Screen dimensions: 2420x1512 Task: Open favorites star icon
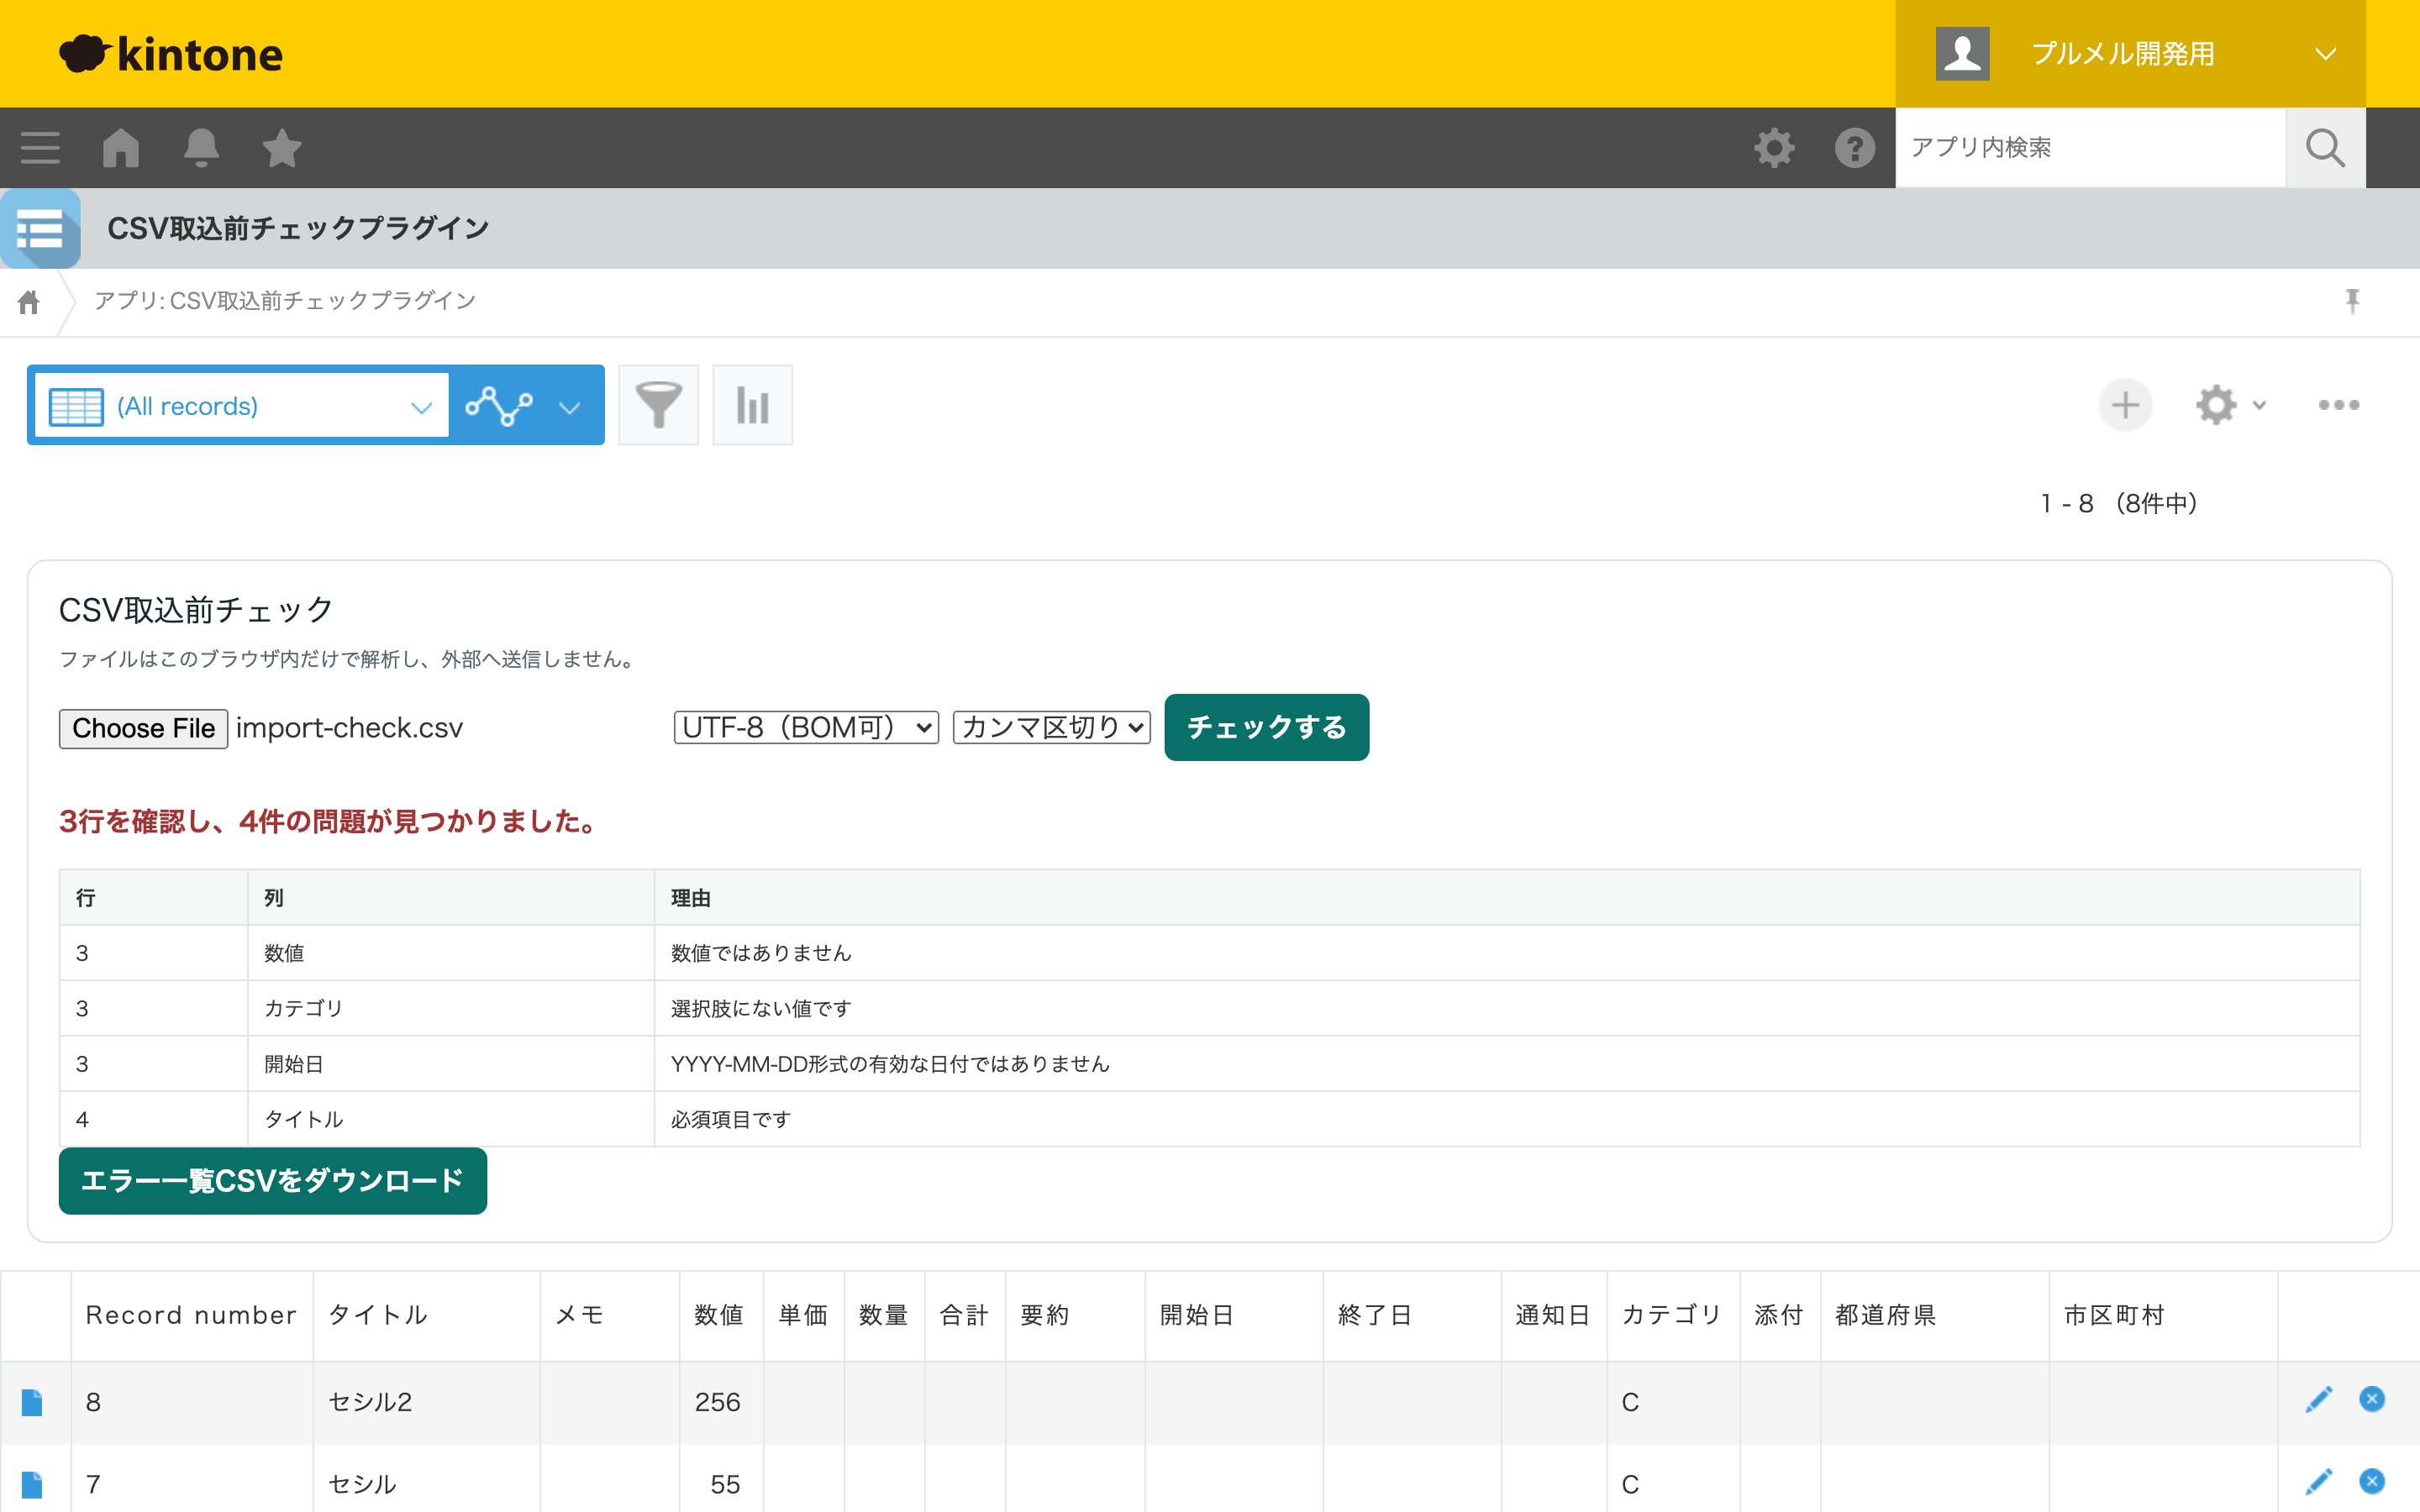[x=282, y=148]
